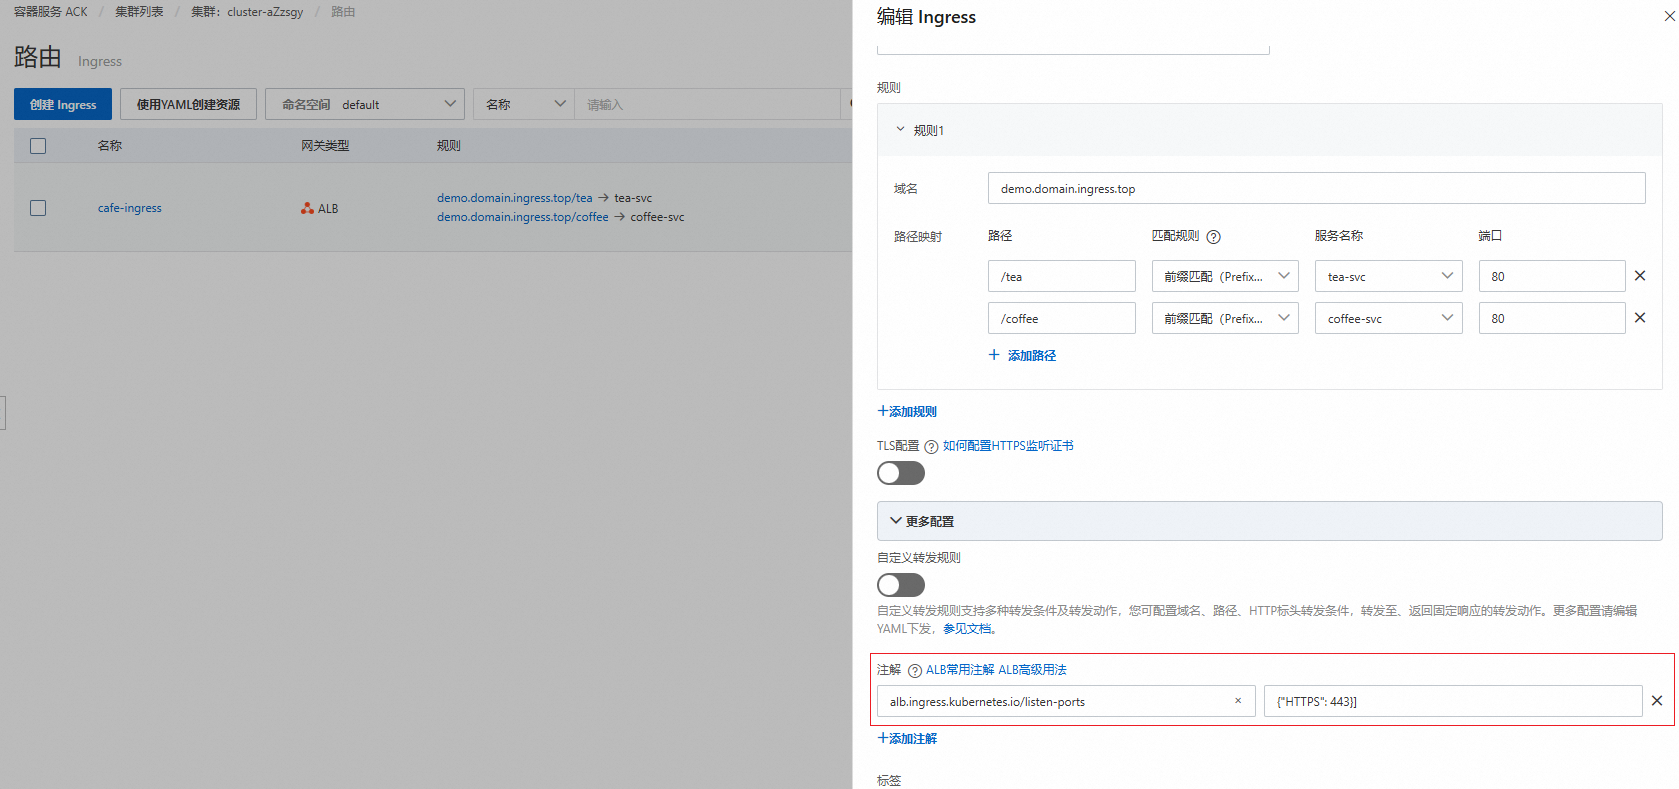Click 添加注解 link

pyautogui.click(x=907, y=739)
